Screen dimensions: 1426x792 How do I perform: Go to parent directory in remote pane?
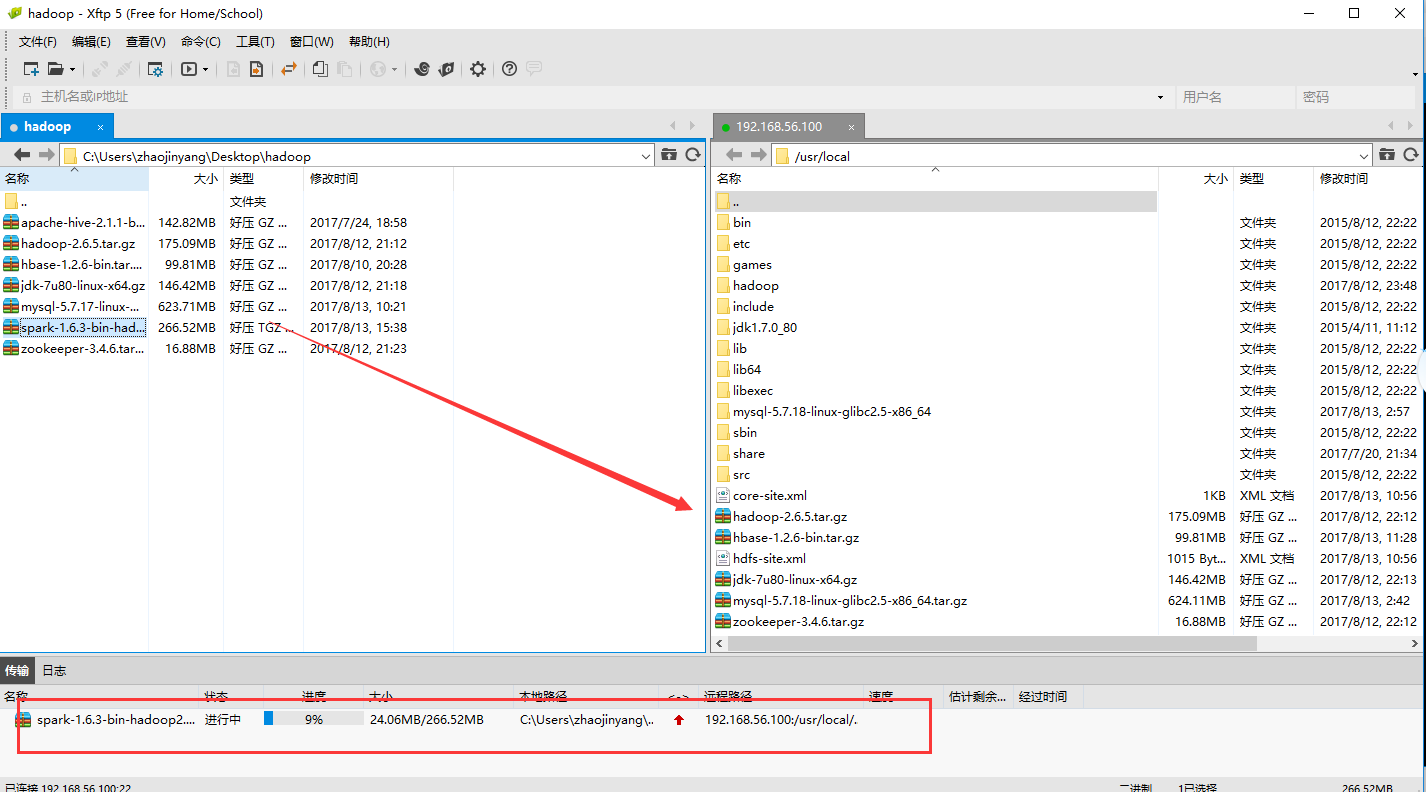[1387, 155]
